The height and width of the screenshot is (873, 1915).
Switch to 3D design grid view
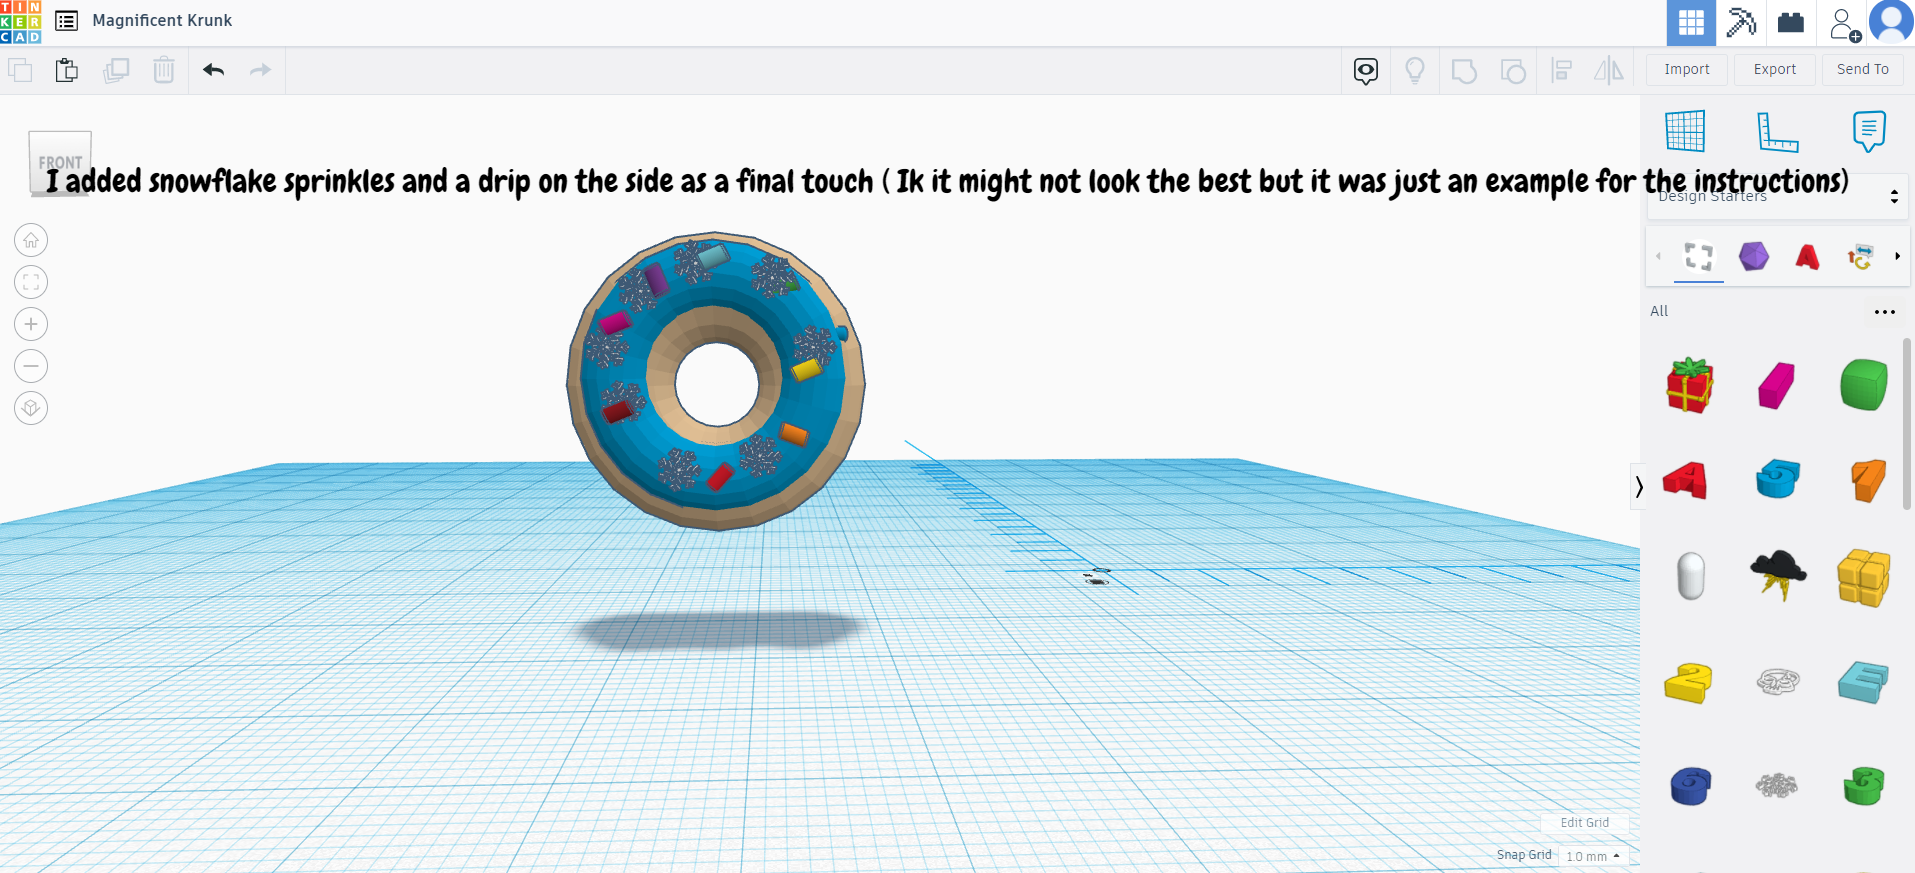click(x=1691, y=22)
